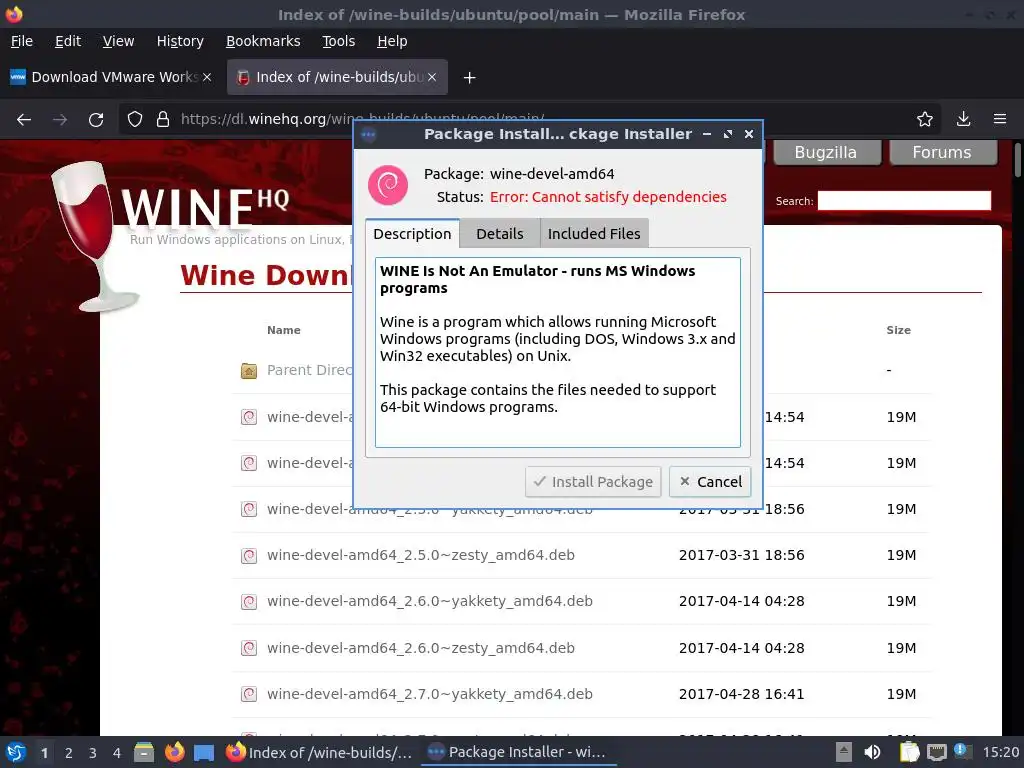Open the volume control in system tray
The width and height of the screenshot is (1024, 768).
[872, 752]
